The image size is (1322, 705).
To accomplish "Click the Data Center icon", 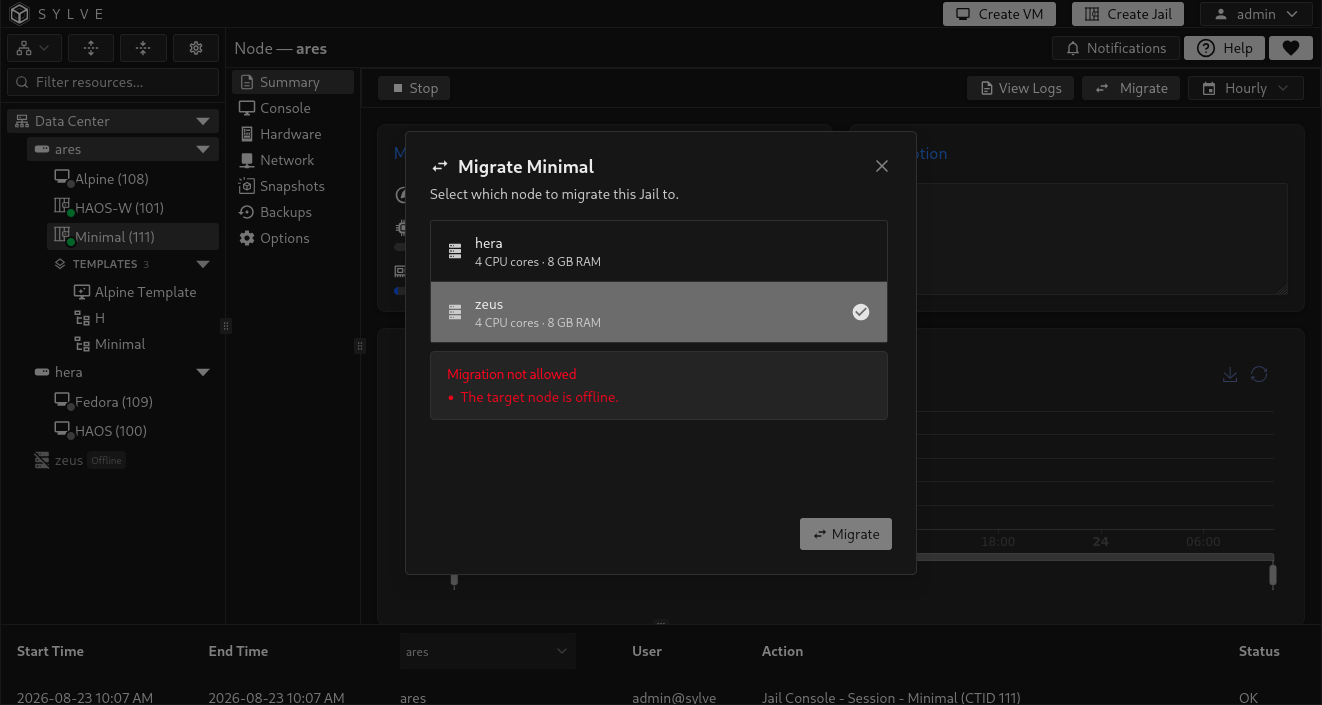I will coord(22,121).
